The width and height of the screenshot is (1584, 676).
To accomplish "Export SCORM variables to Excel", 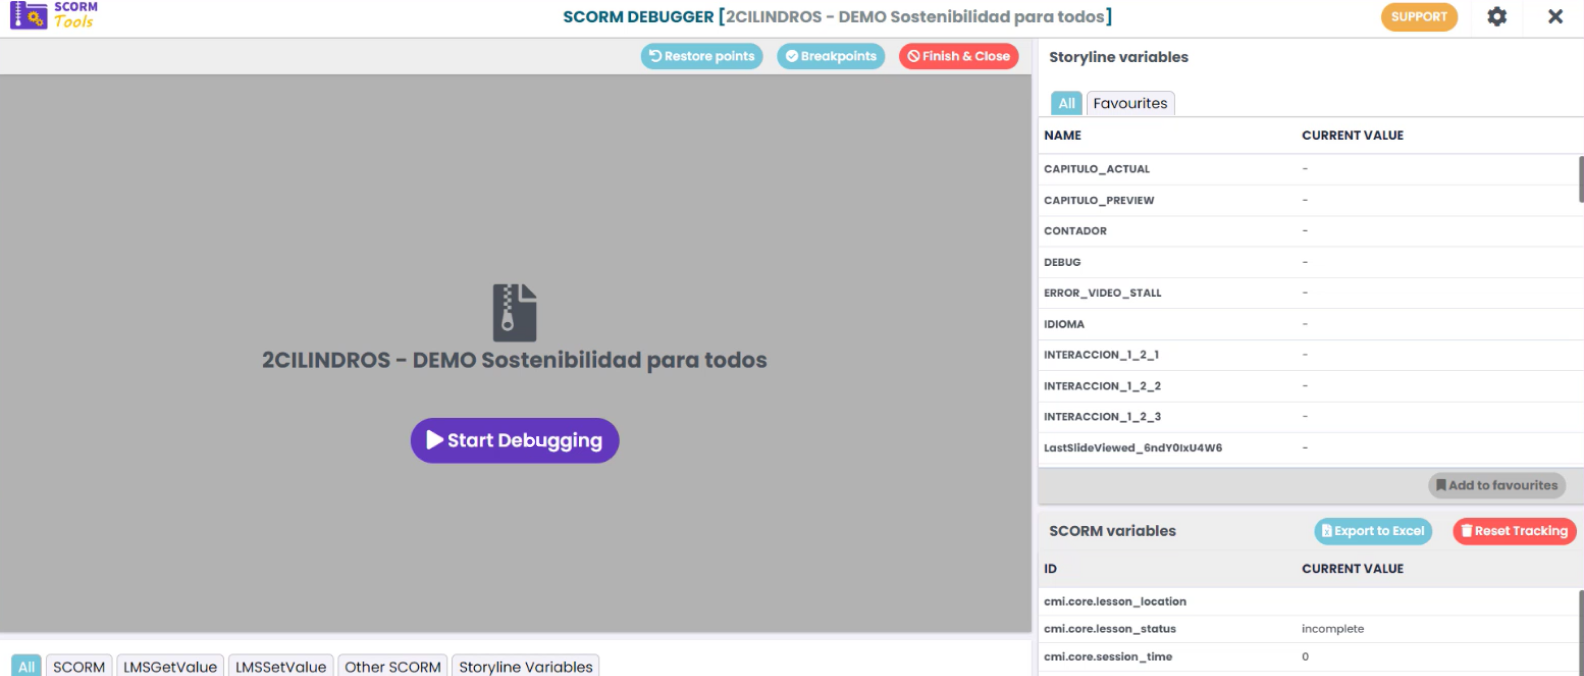I will [x=1372, y=532].
